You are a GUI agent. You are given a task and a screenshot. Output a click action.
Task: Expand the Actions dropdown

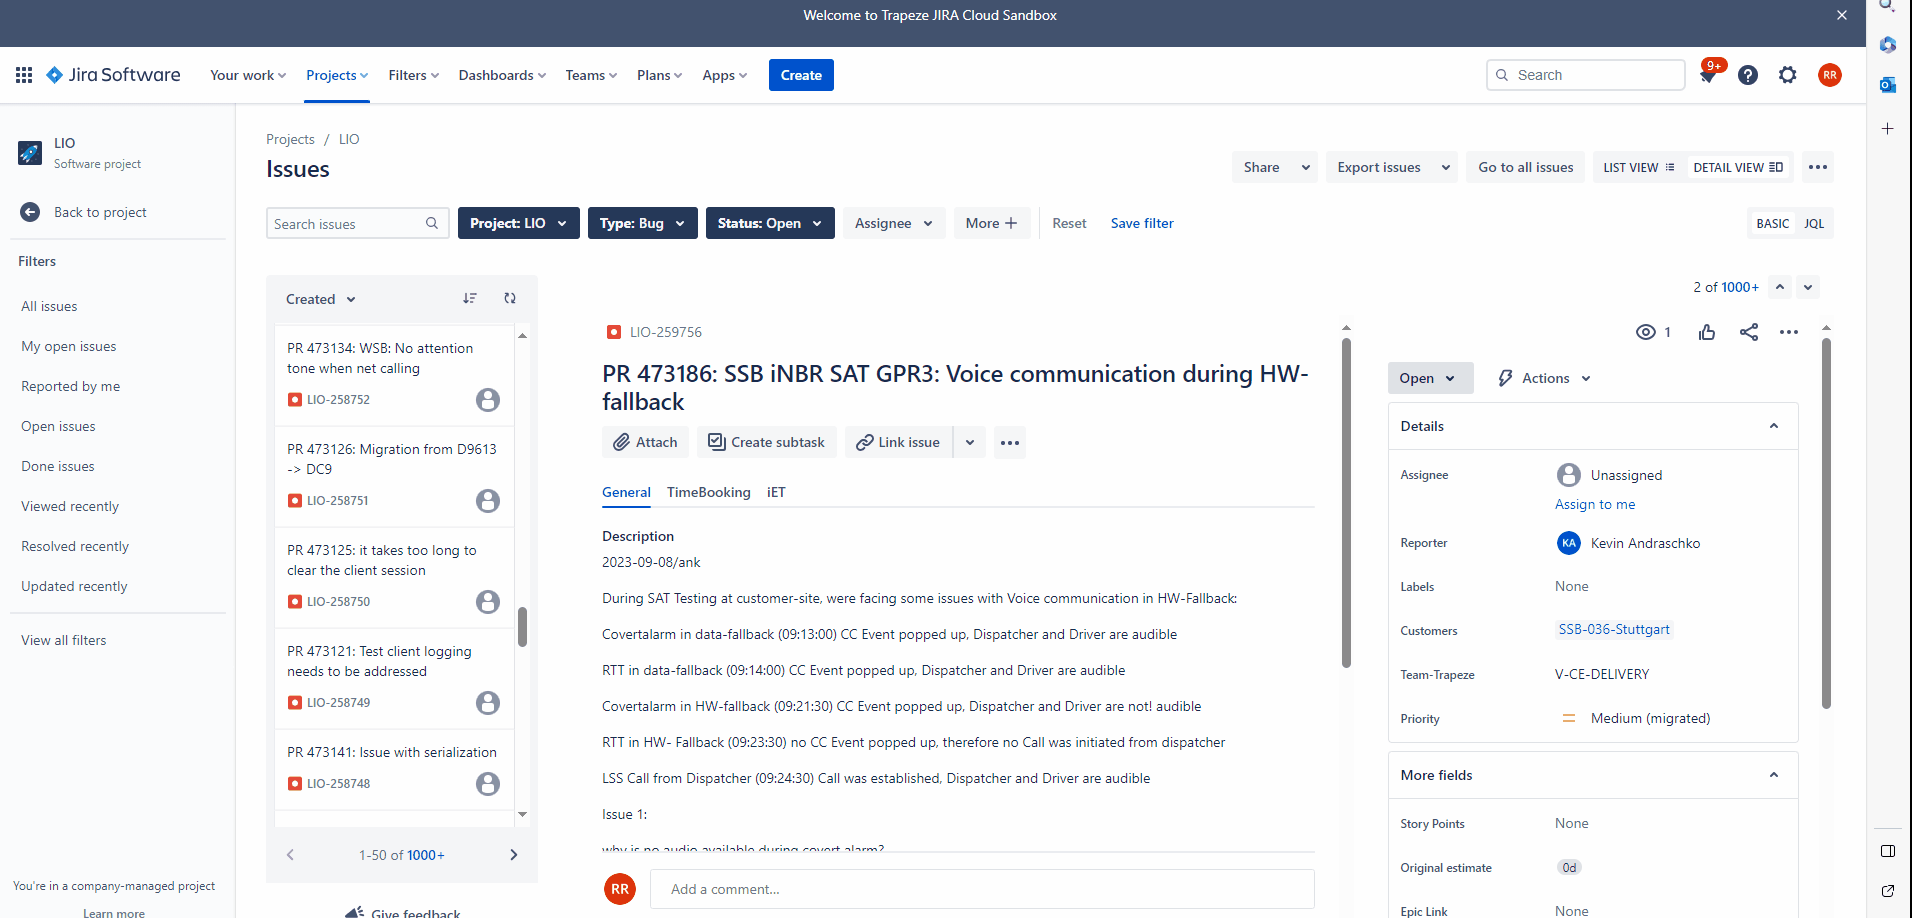pyautogui.click(x=1543, y=378)
